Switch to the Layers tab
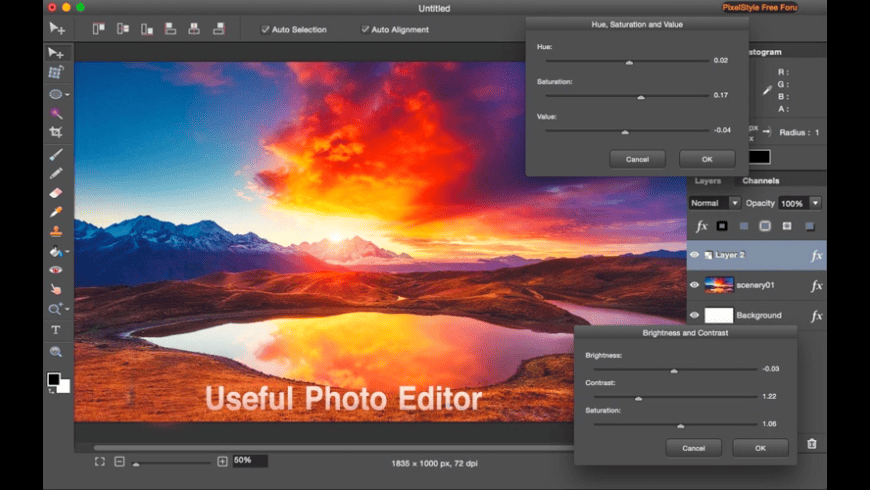 (707, 181)
